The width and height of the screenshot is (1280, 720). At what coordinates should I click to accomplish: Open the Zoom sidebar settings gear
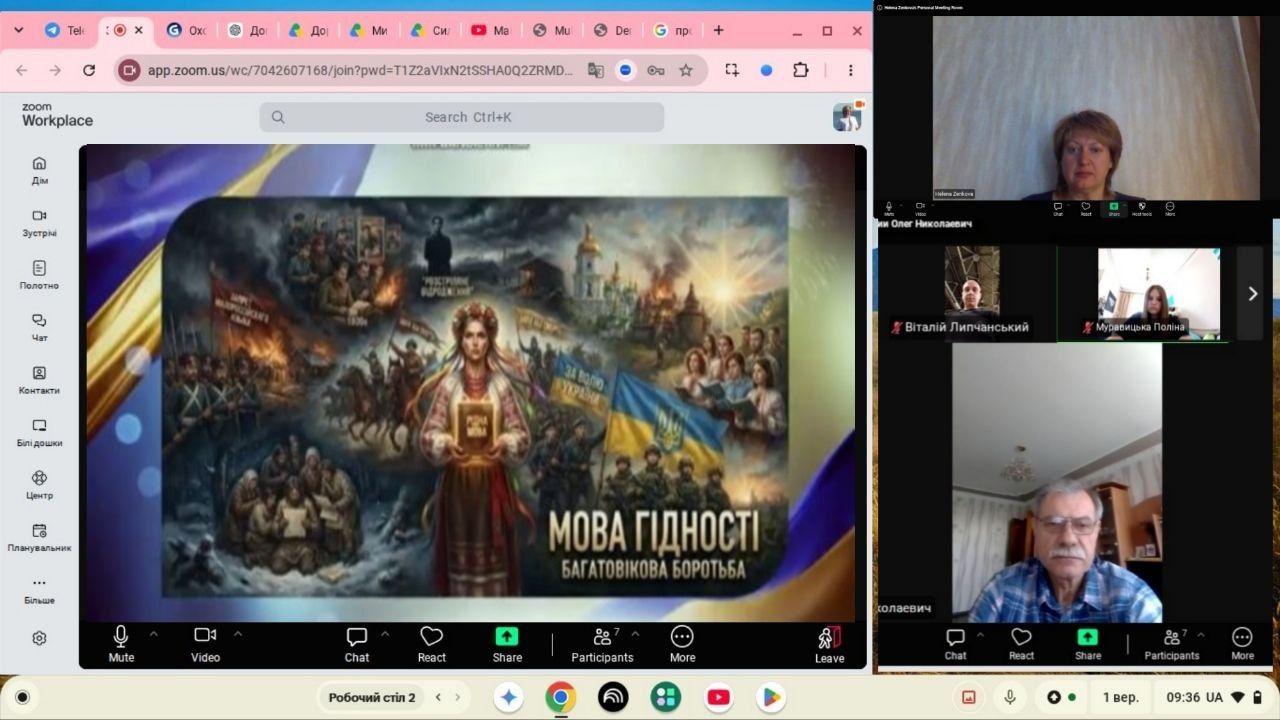pyautogui.click(x=39, y=638)
